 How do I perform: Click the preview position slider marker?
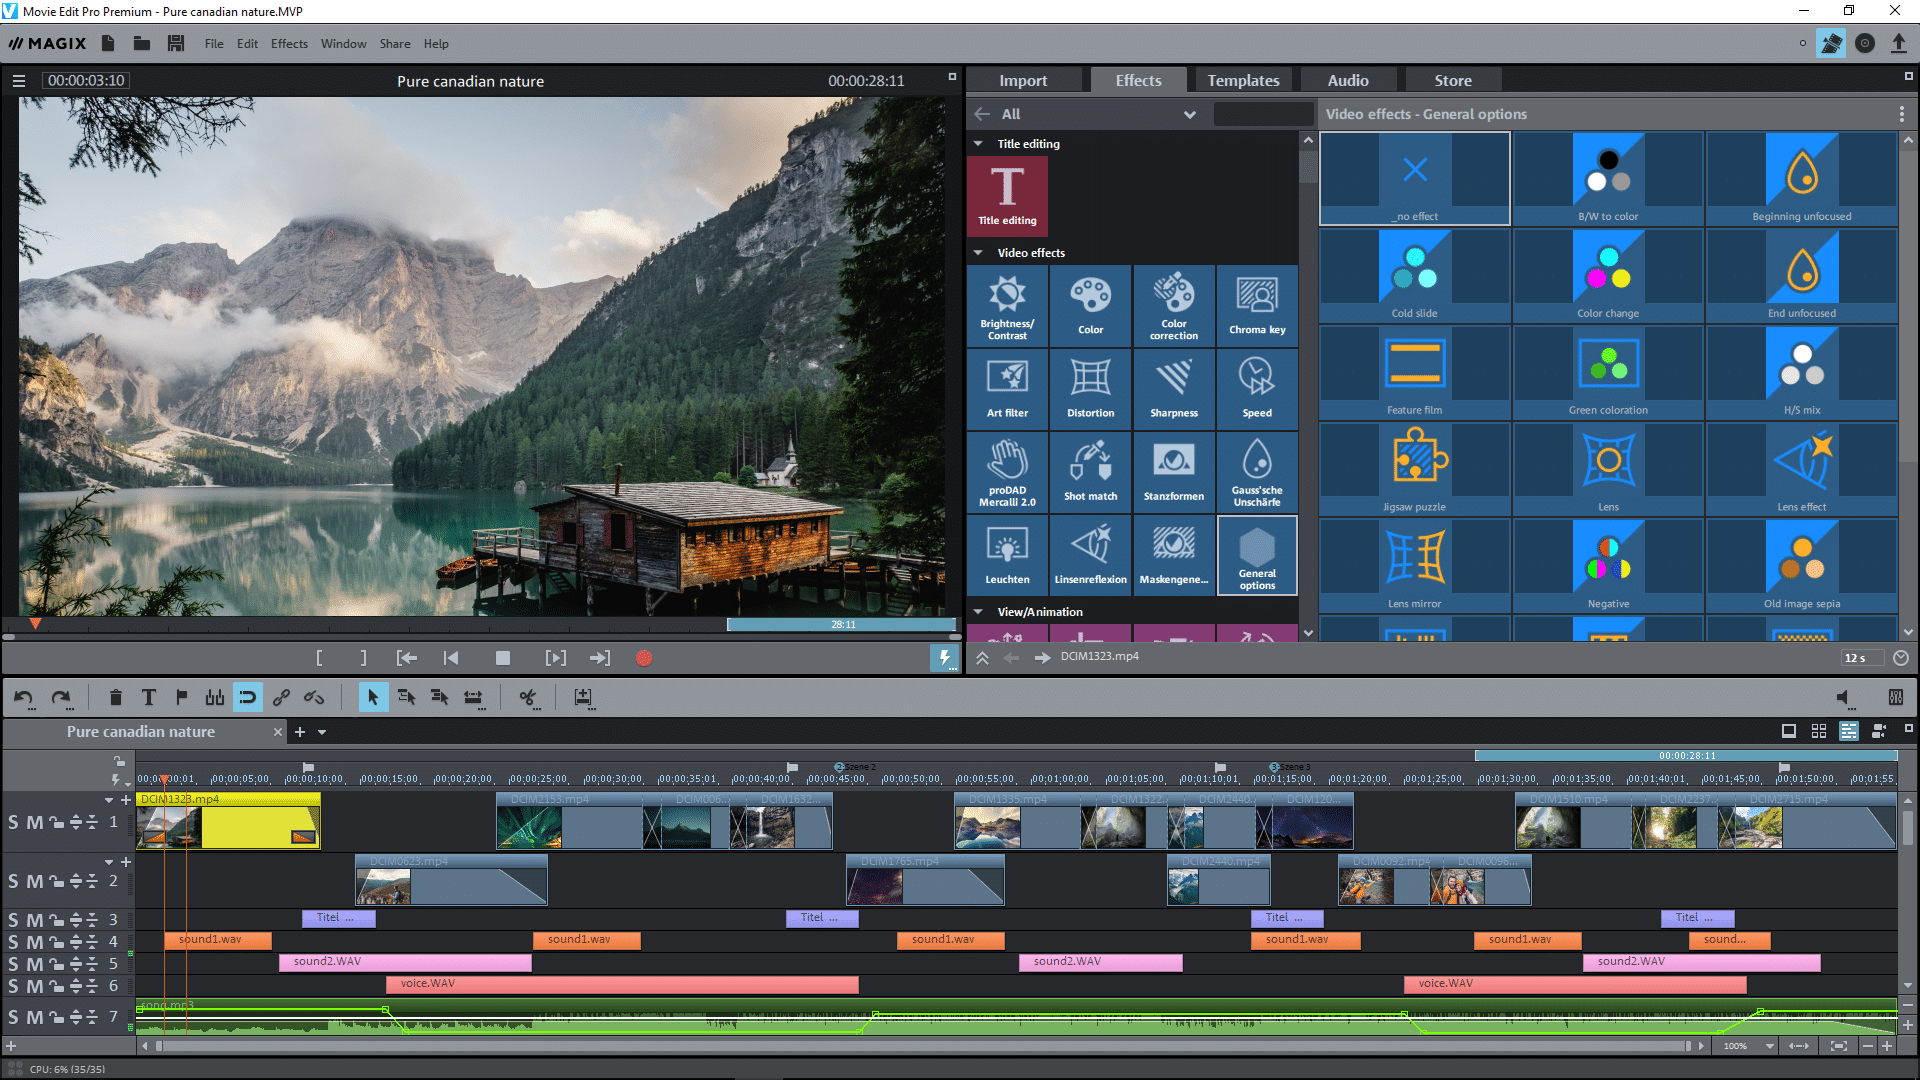pyautogui.click(x=35, y=624)
